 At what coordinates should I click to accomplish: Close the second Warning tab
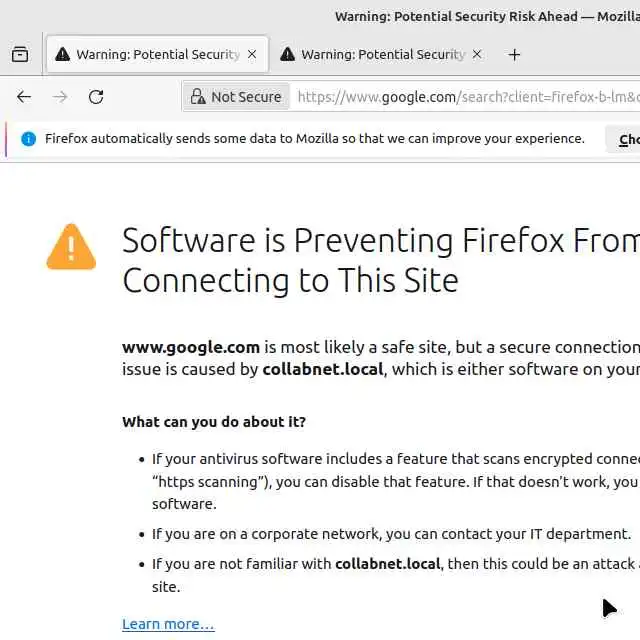[477, 55]
